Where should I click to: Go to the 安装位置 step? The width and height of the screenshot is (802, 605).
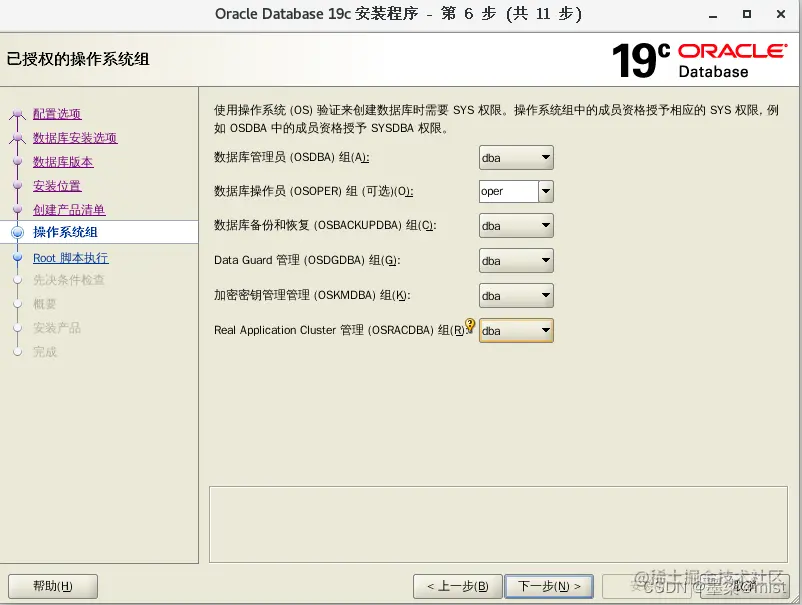(57, 186)
